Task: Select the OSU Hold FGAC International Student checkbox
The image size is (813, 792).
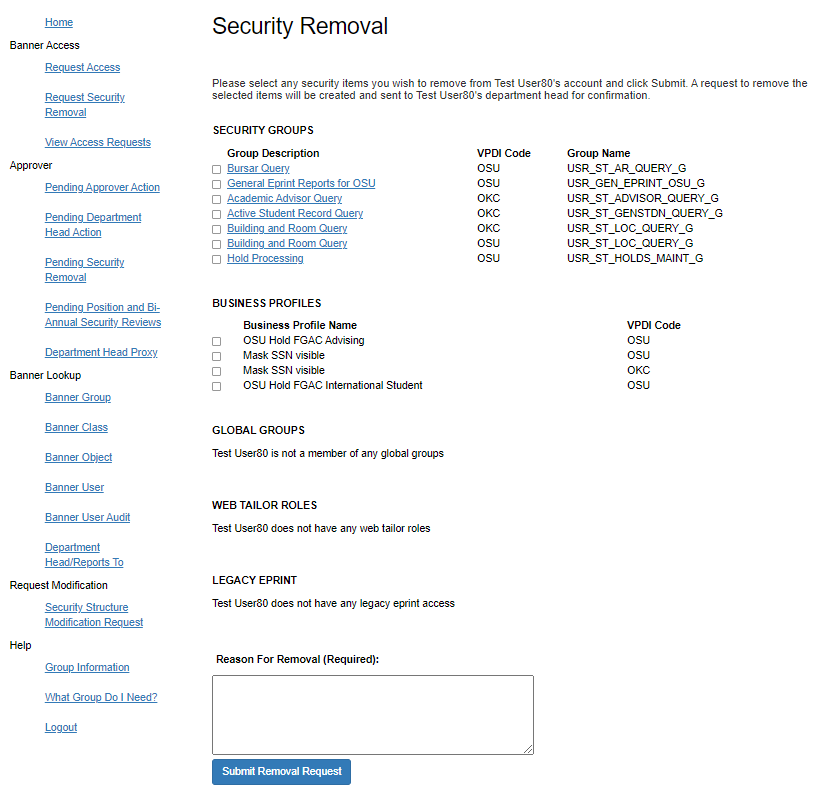Action: [x=216, y=385]
